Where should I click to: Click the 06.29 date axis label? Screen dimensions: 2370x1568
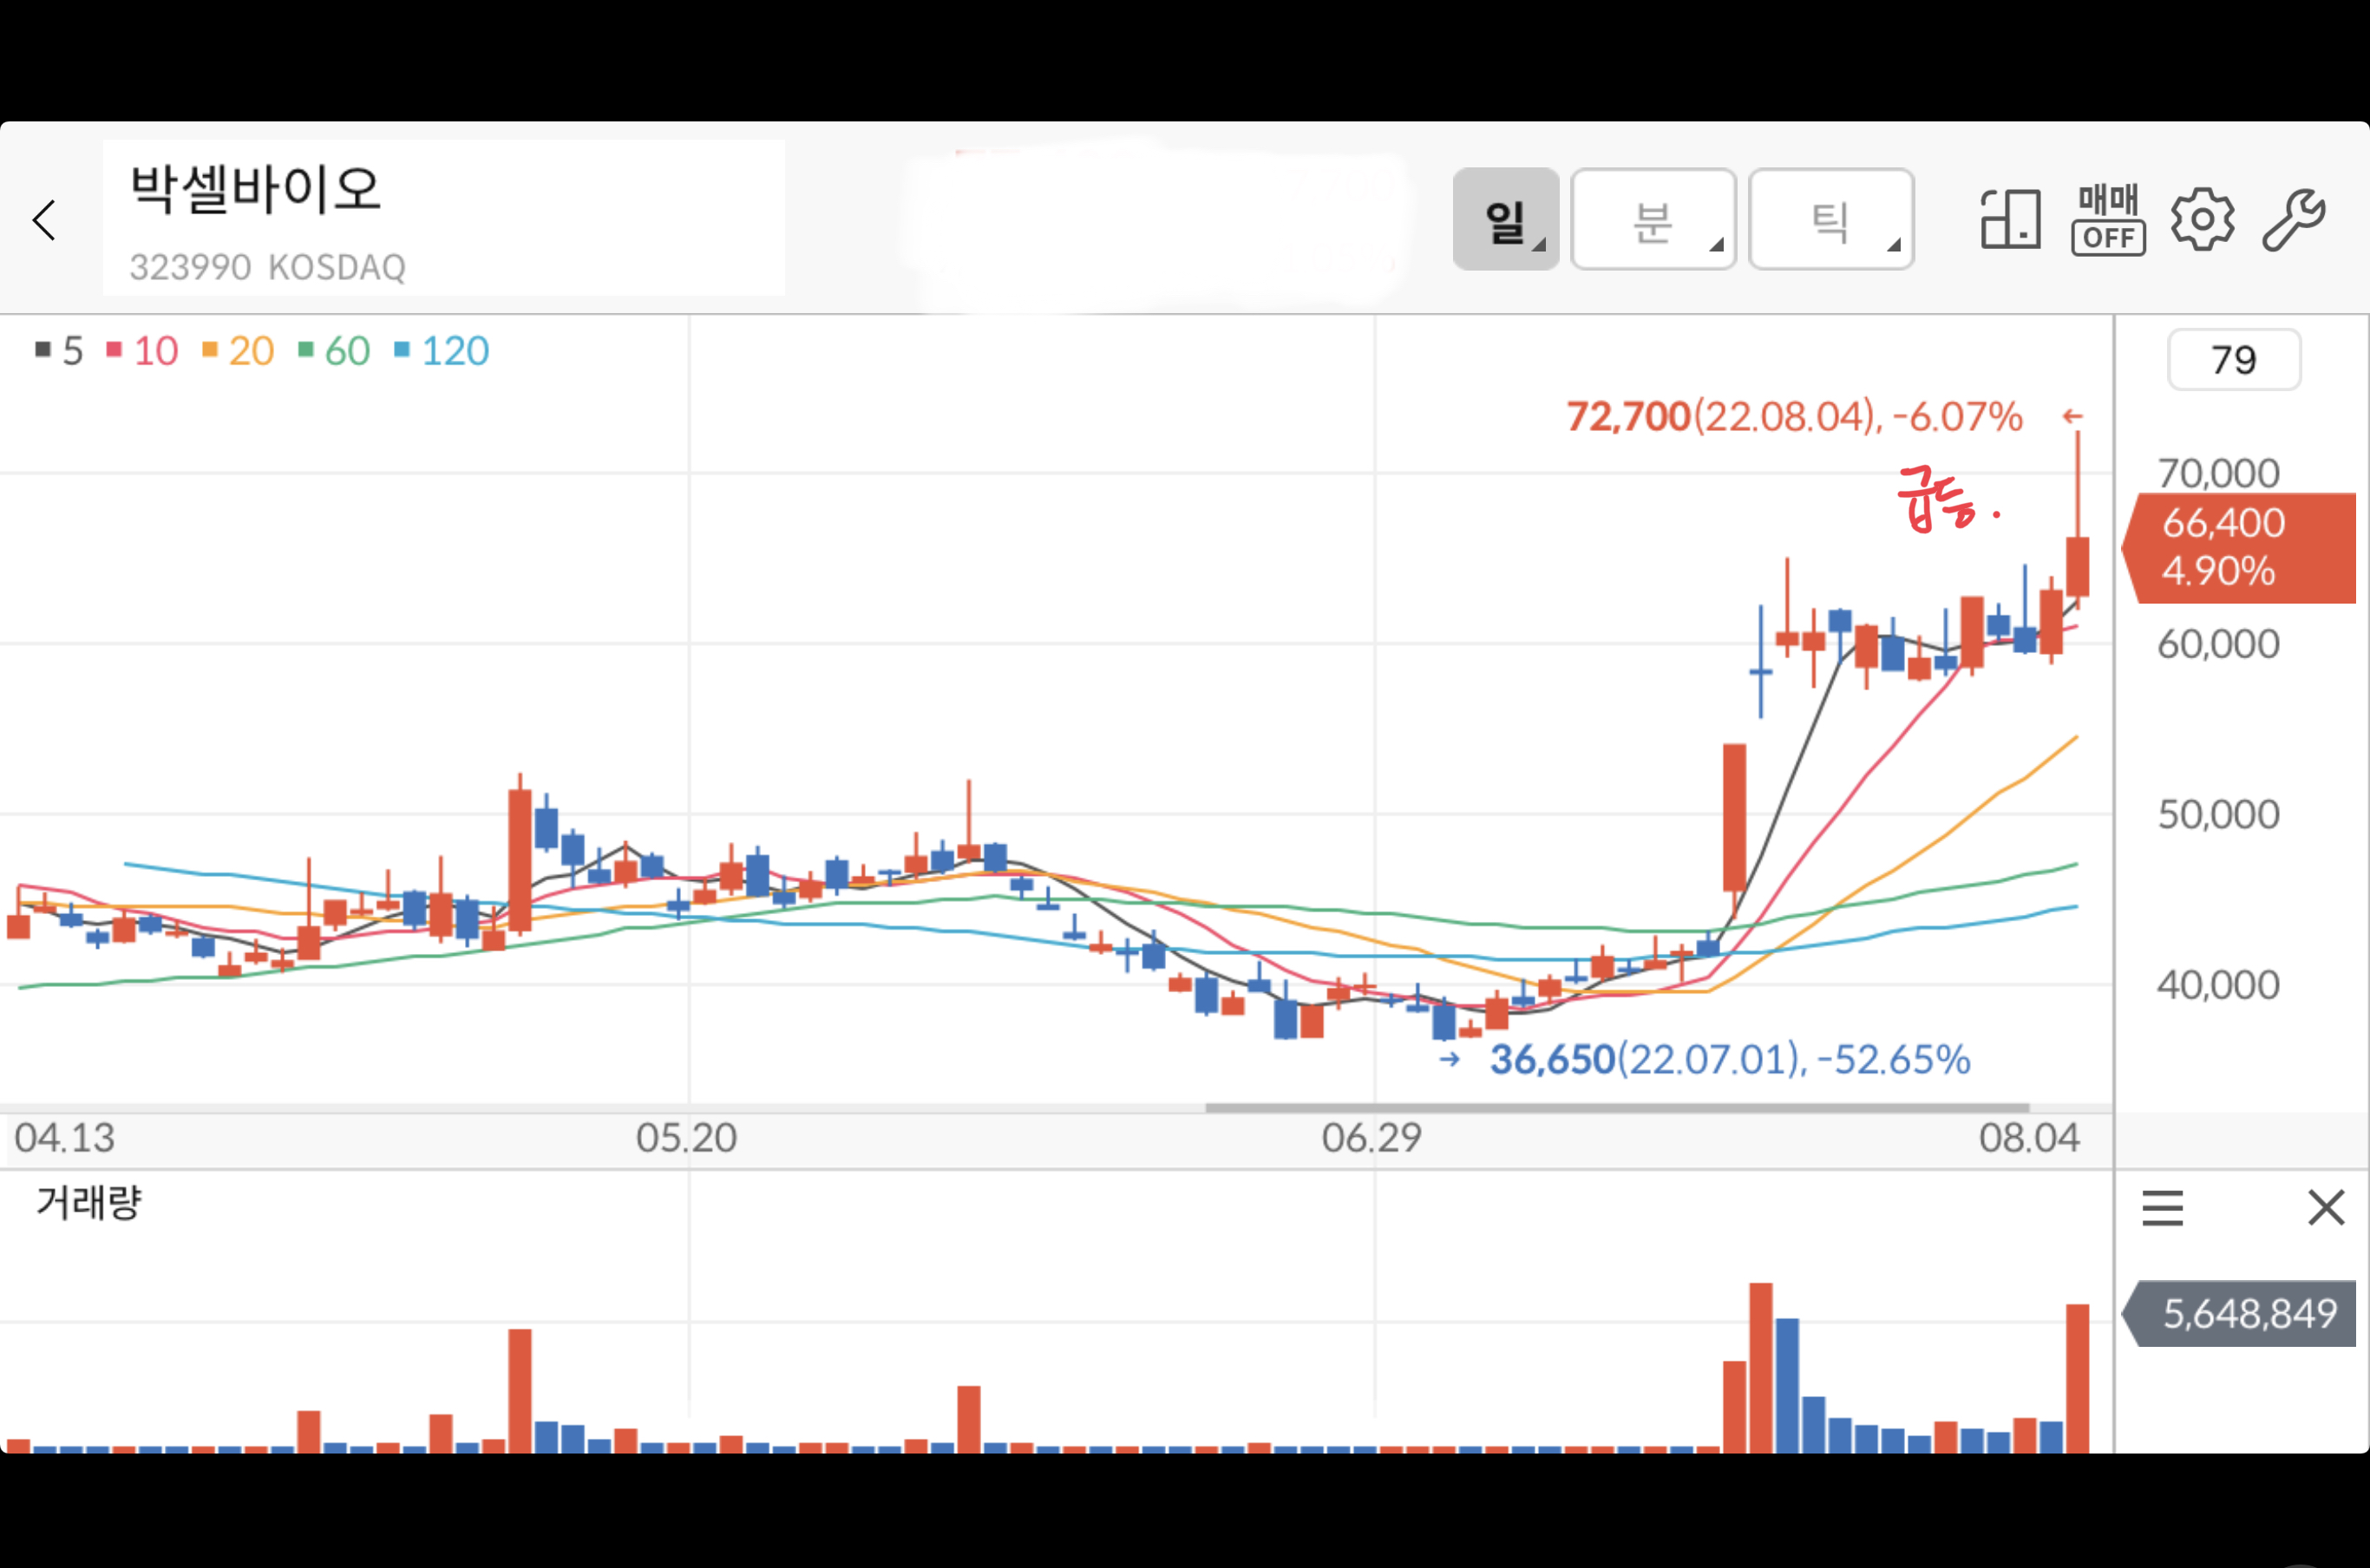tap(1371, 1138)
